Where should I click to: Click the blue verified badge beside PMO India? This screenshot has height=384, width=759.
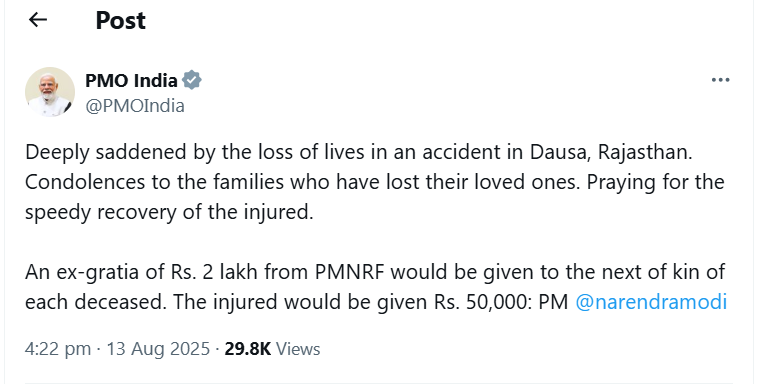(x=192, y=80)
